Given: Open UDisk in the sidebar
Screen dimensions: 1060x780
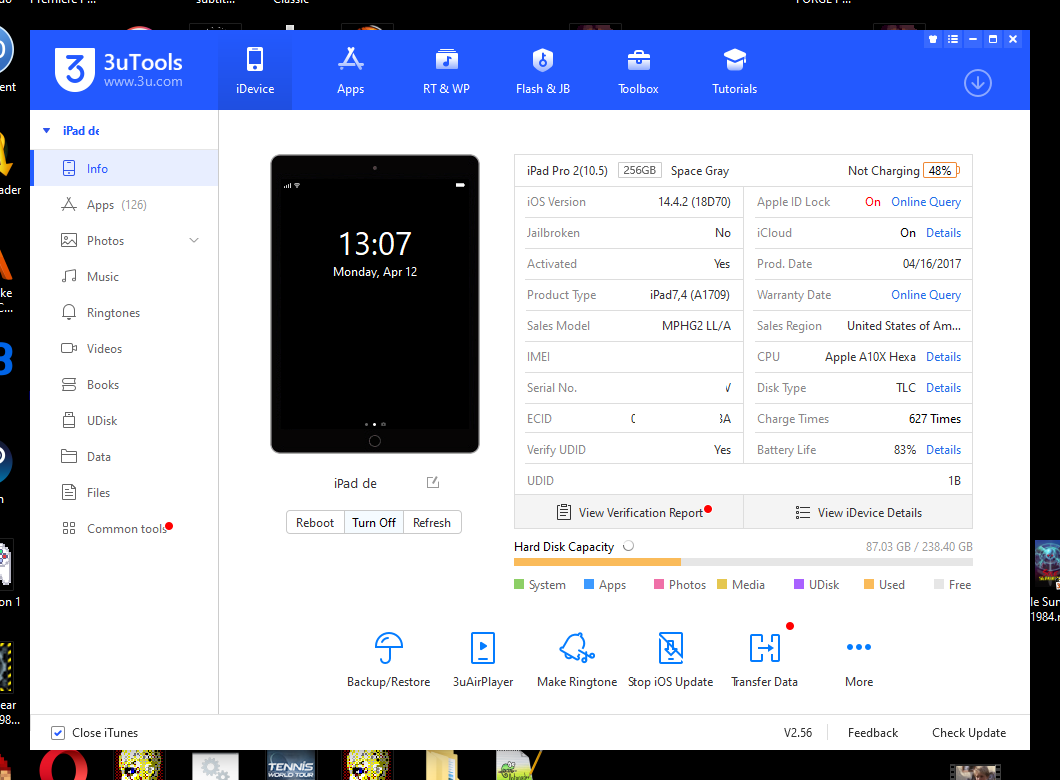Looking at the screenshot, I should (x=124, y=420).
